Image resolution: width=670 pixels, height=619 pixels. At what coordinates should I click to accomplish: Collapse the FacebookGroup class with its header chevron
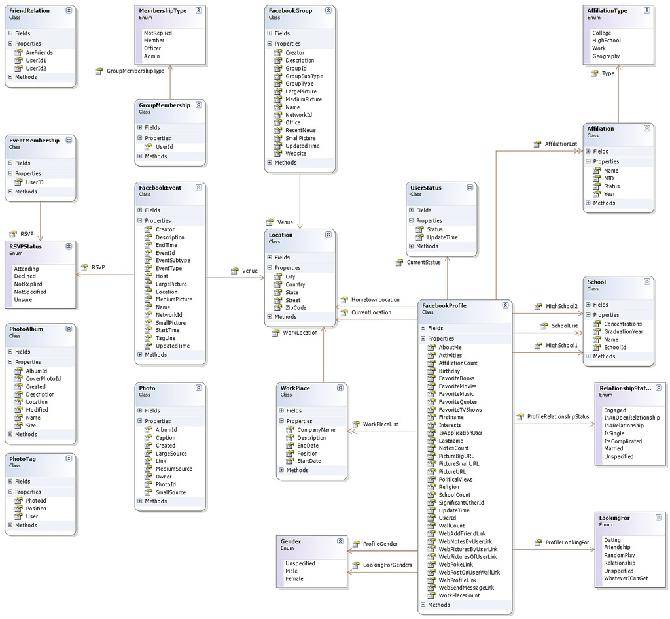coord(328,10)
